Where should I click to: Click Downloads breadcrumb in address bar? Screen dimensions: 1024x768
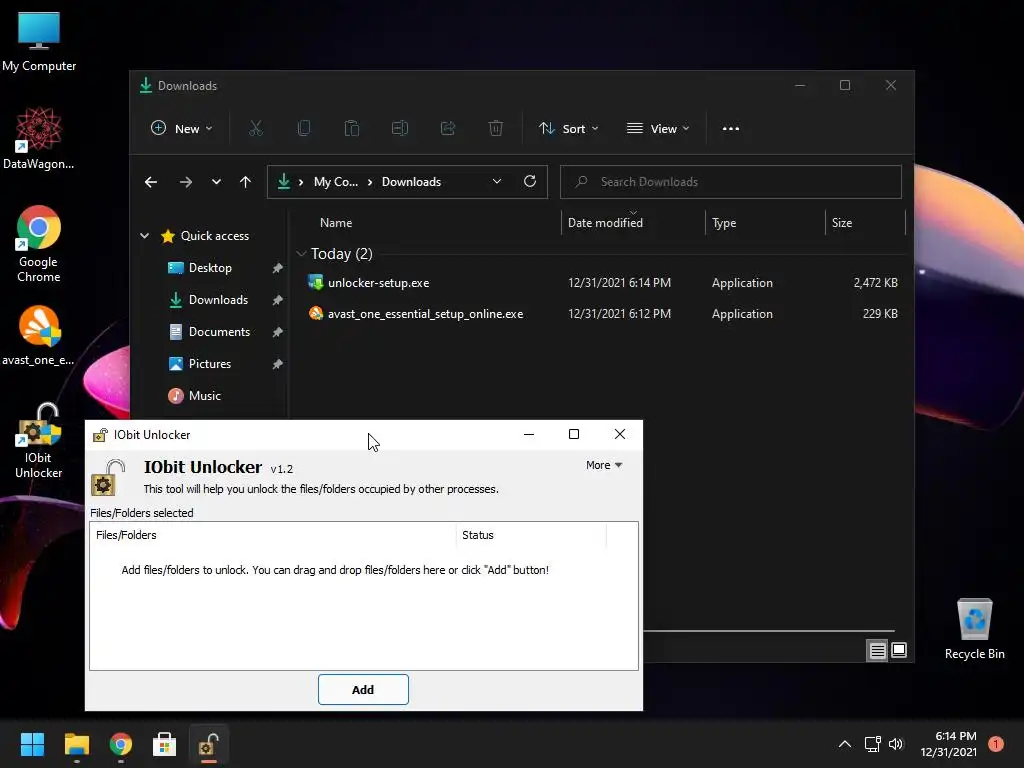411,182
